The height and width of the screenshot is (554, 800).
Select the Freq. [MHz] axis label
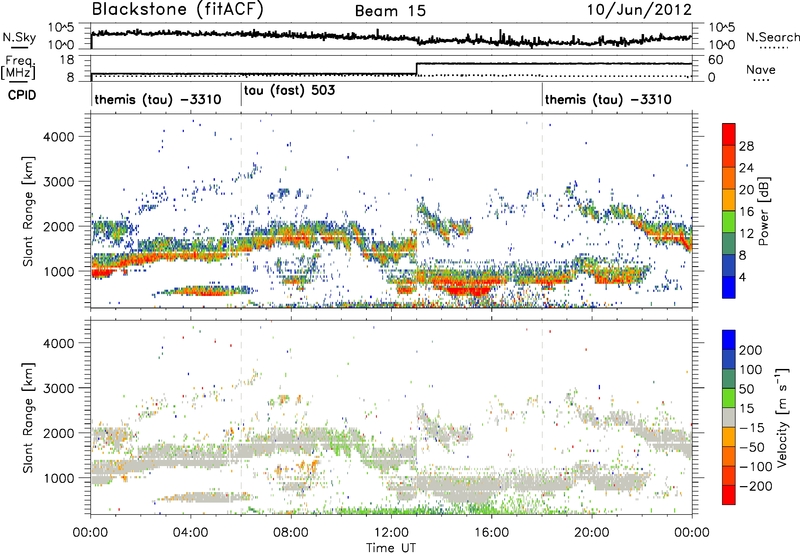(x=18, y=67)
